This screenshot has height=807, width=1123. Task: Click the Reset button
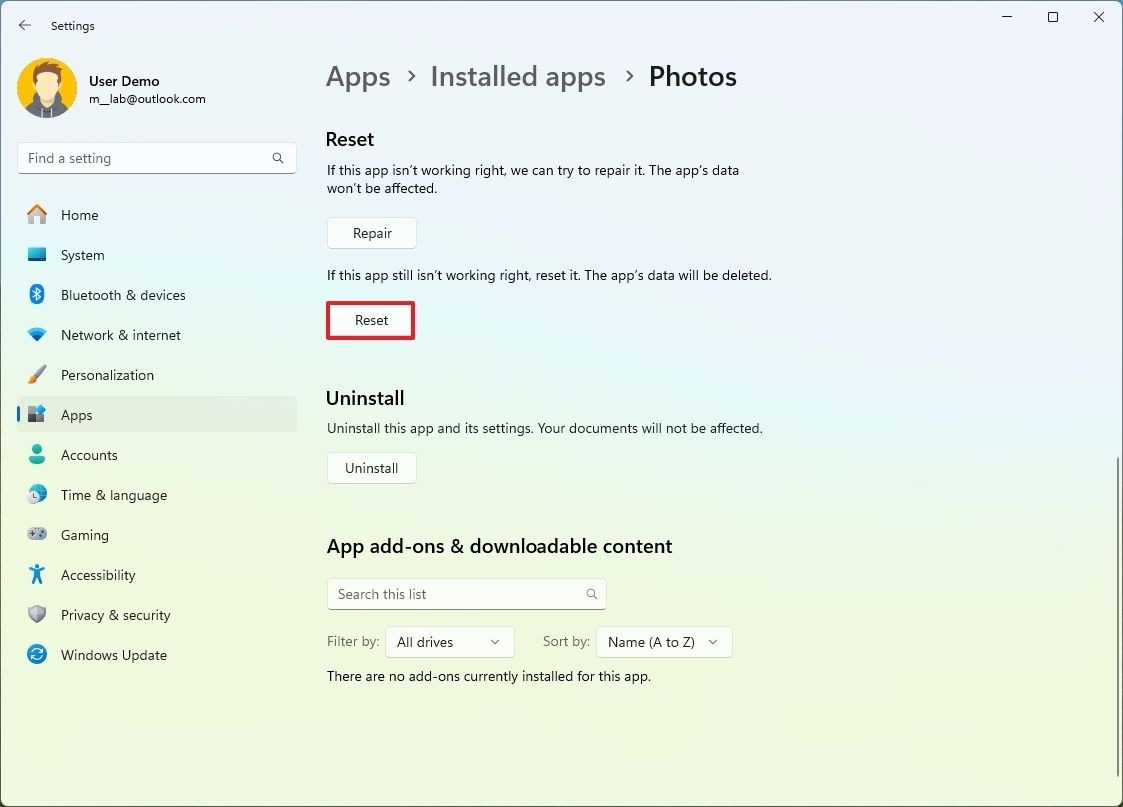[x=371, y=320]
